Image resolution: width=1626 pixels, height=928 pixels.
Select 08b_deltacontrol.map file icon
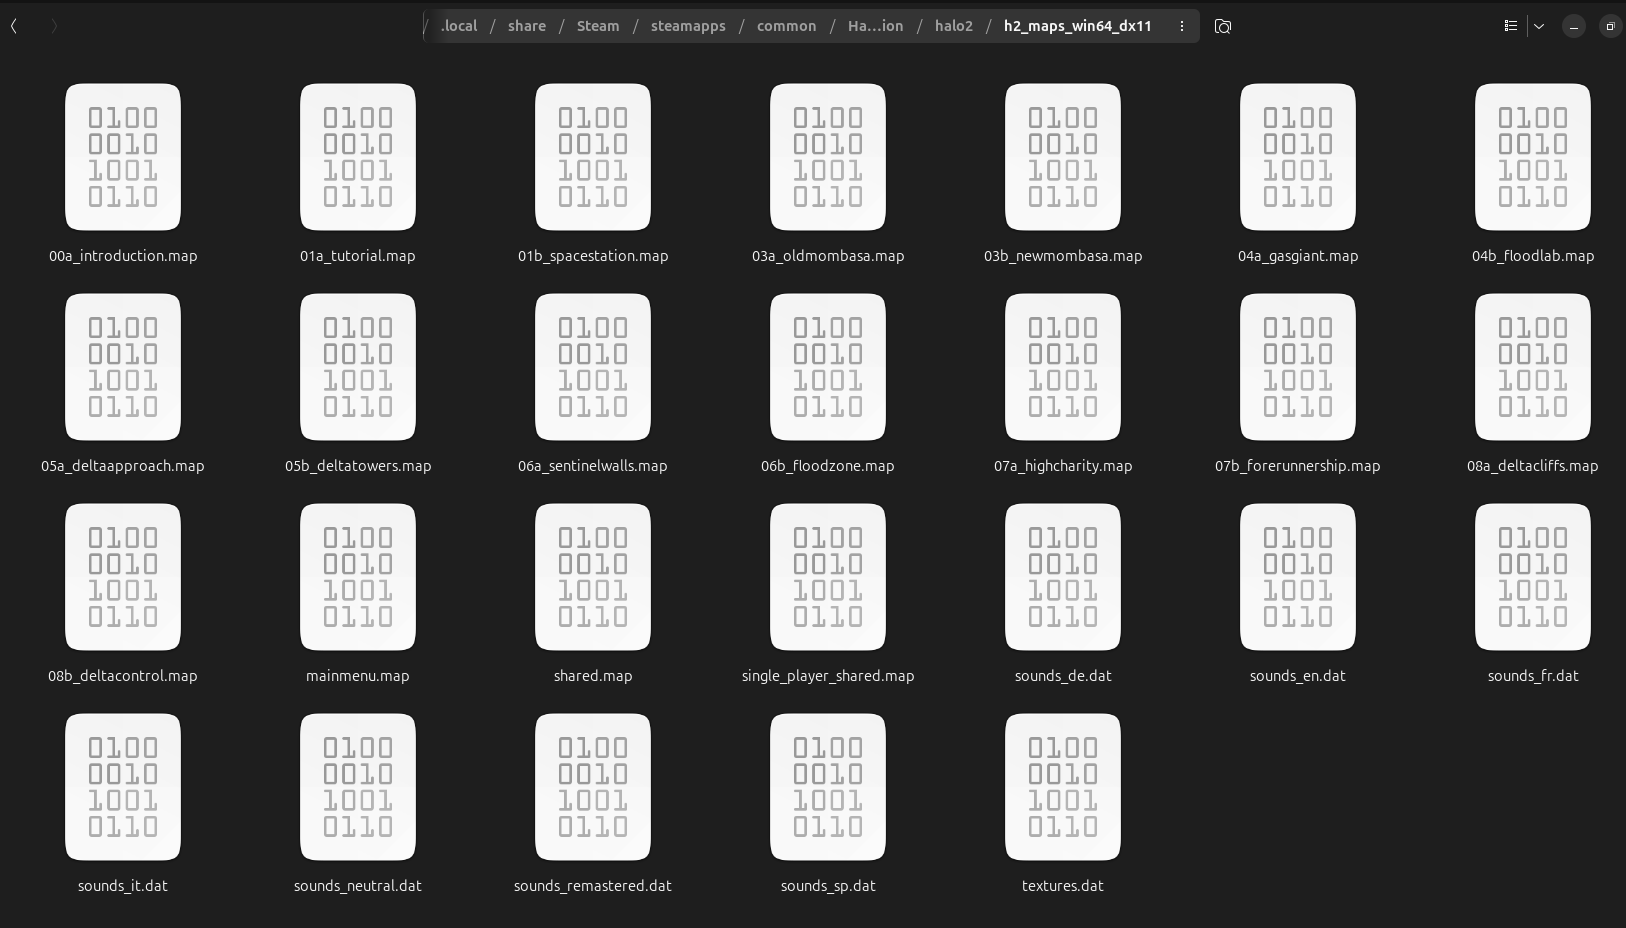tap(123, 577)
